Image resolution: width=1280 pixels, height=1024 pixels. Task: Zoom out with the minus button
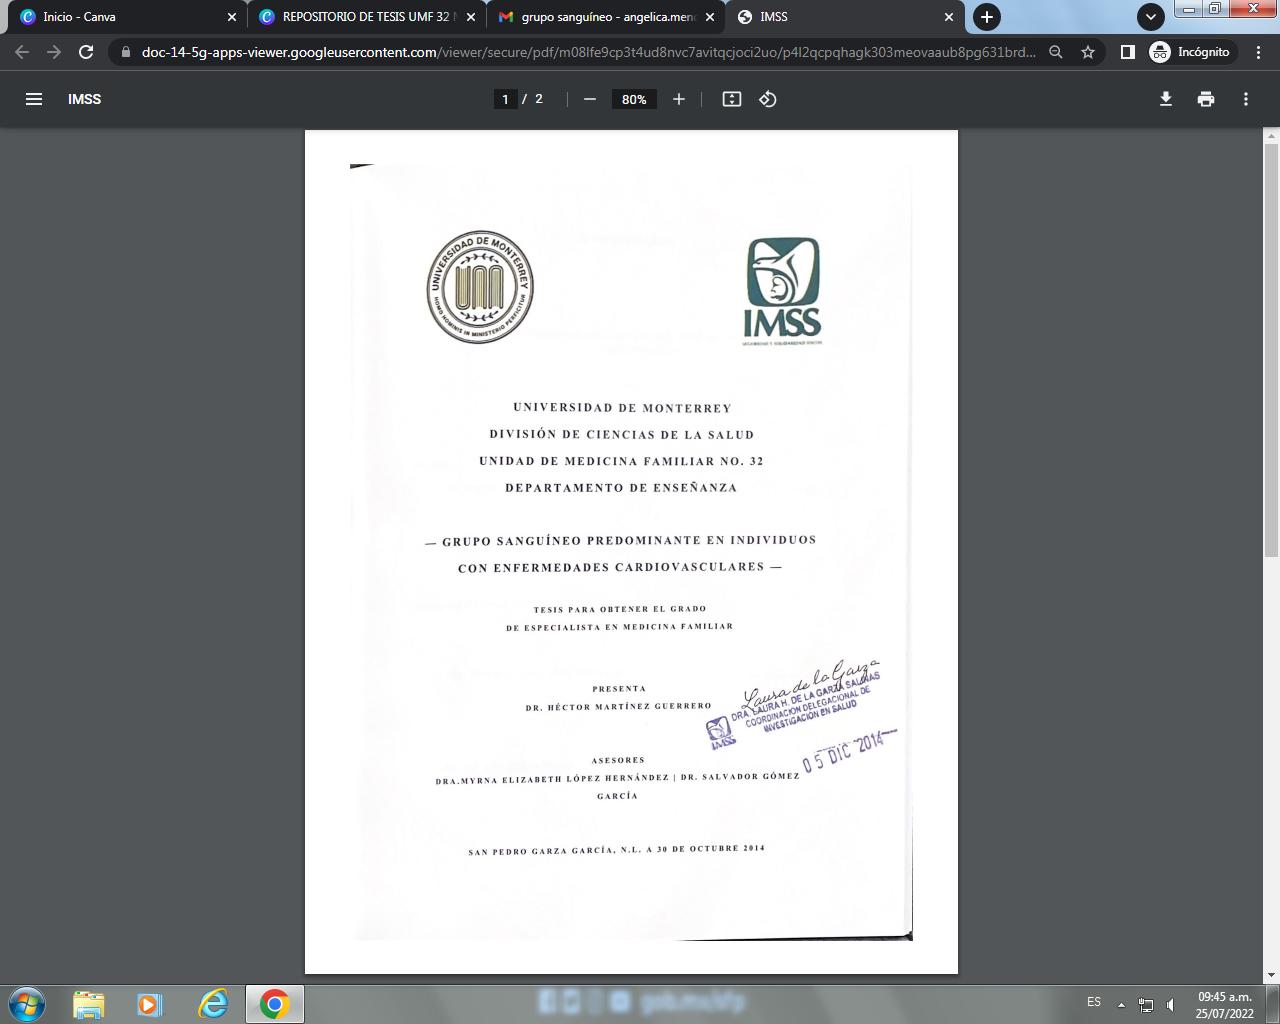(590, 99)
